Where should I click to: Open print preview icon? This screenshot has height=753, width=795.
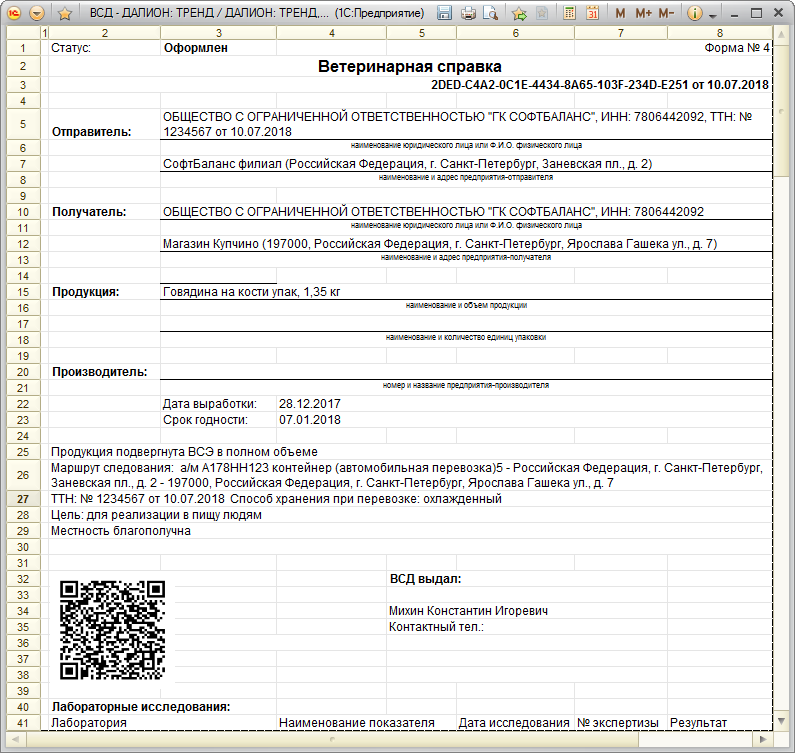tap(491, 13)
